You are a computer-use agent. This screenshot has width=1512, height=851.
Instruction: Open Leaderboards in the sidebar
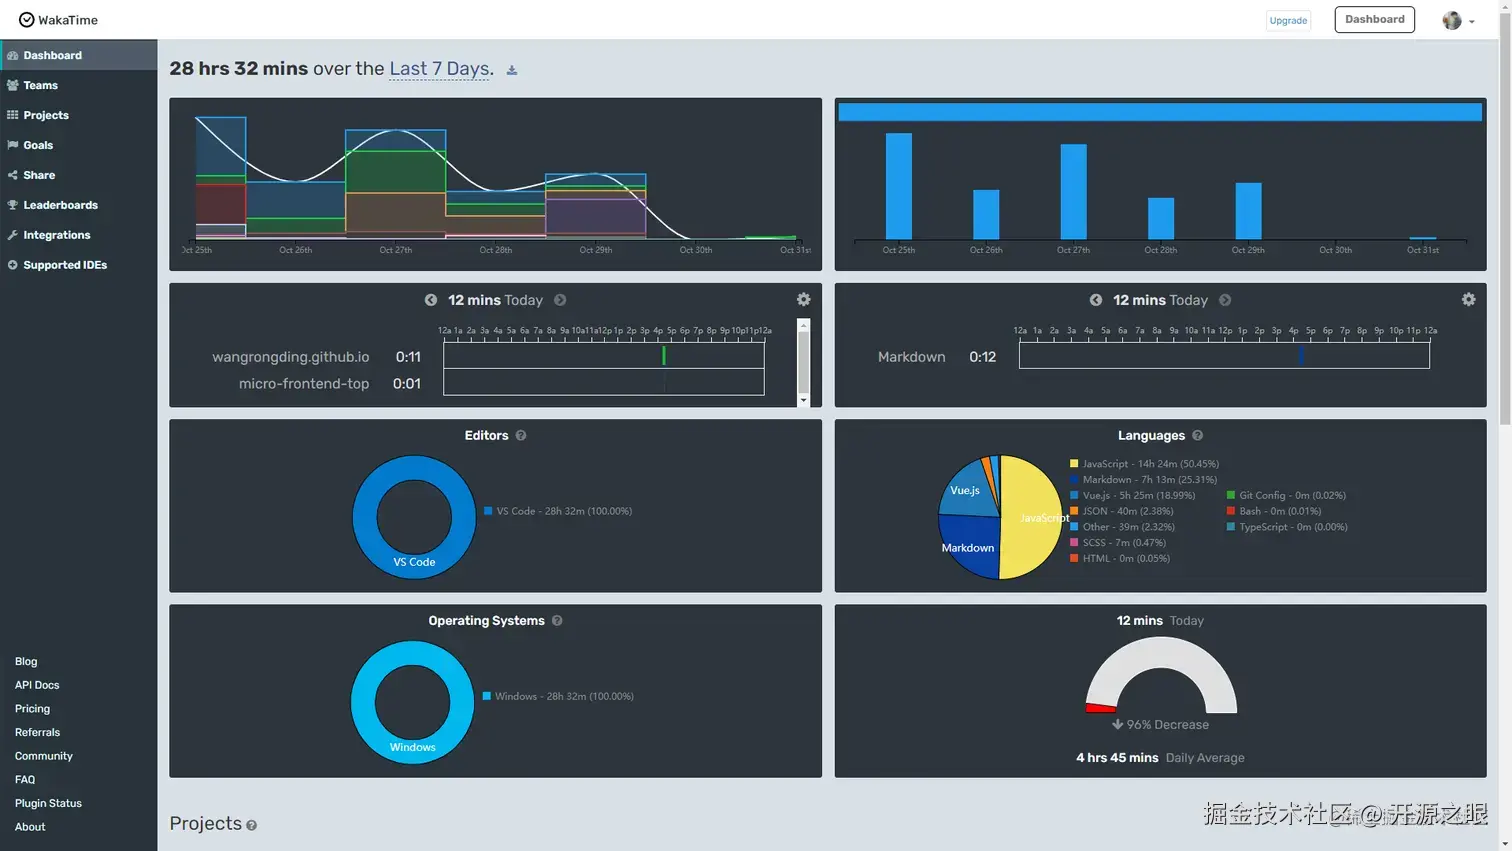pos(79,205)
